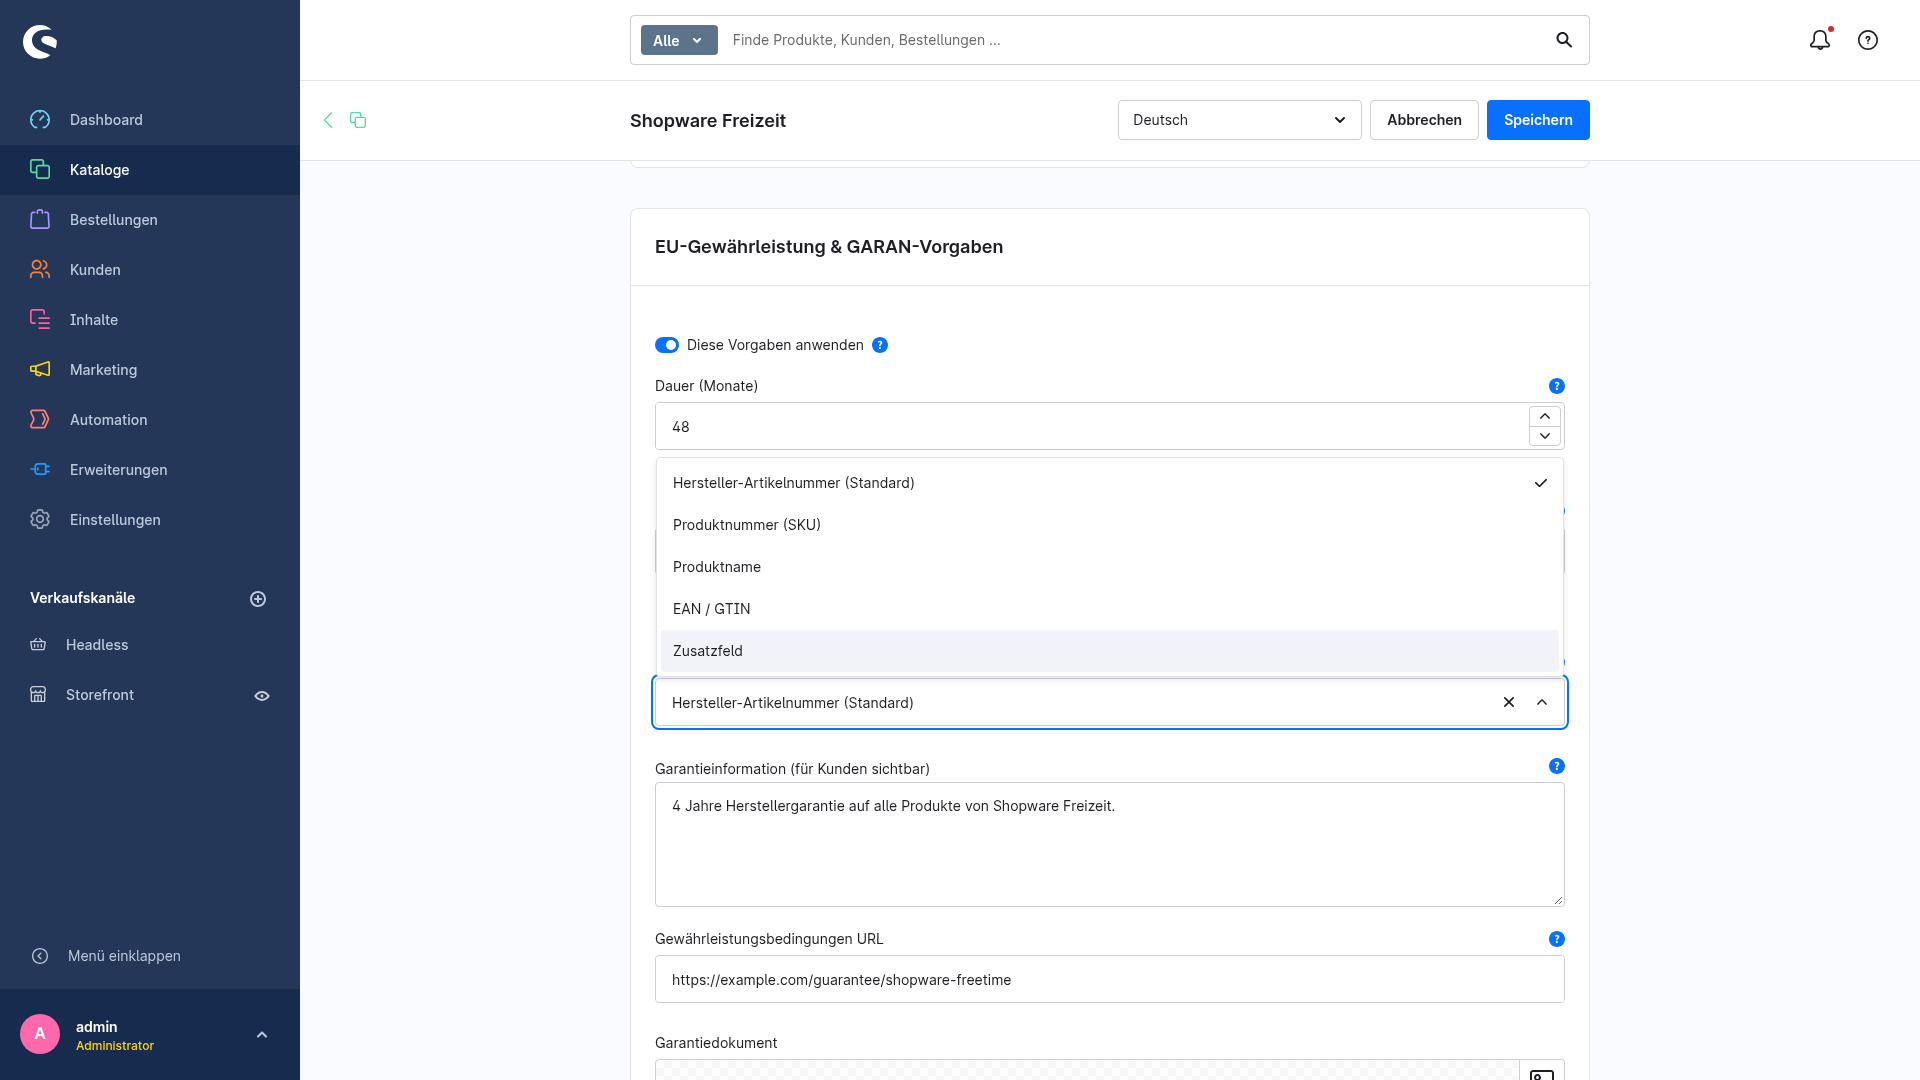Click the Erweiterungen plug icon
Viewport: 1920px width, 1080px height.
coord(40,470)
